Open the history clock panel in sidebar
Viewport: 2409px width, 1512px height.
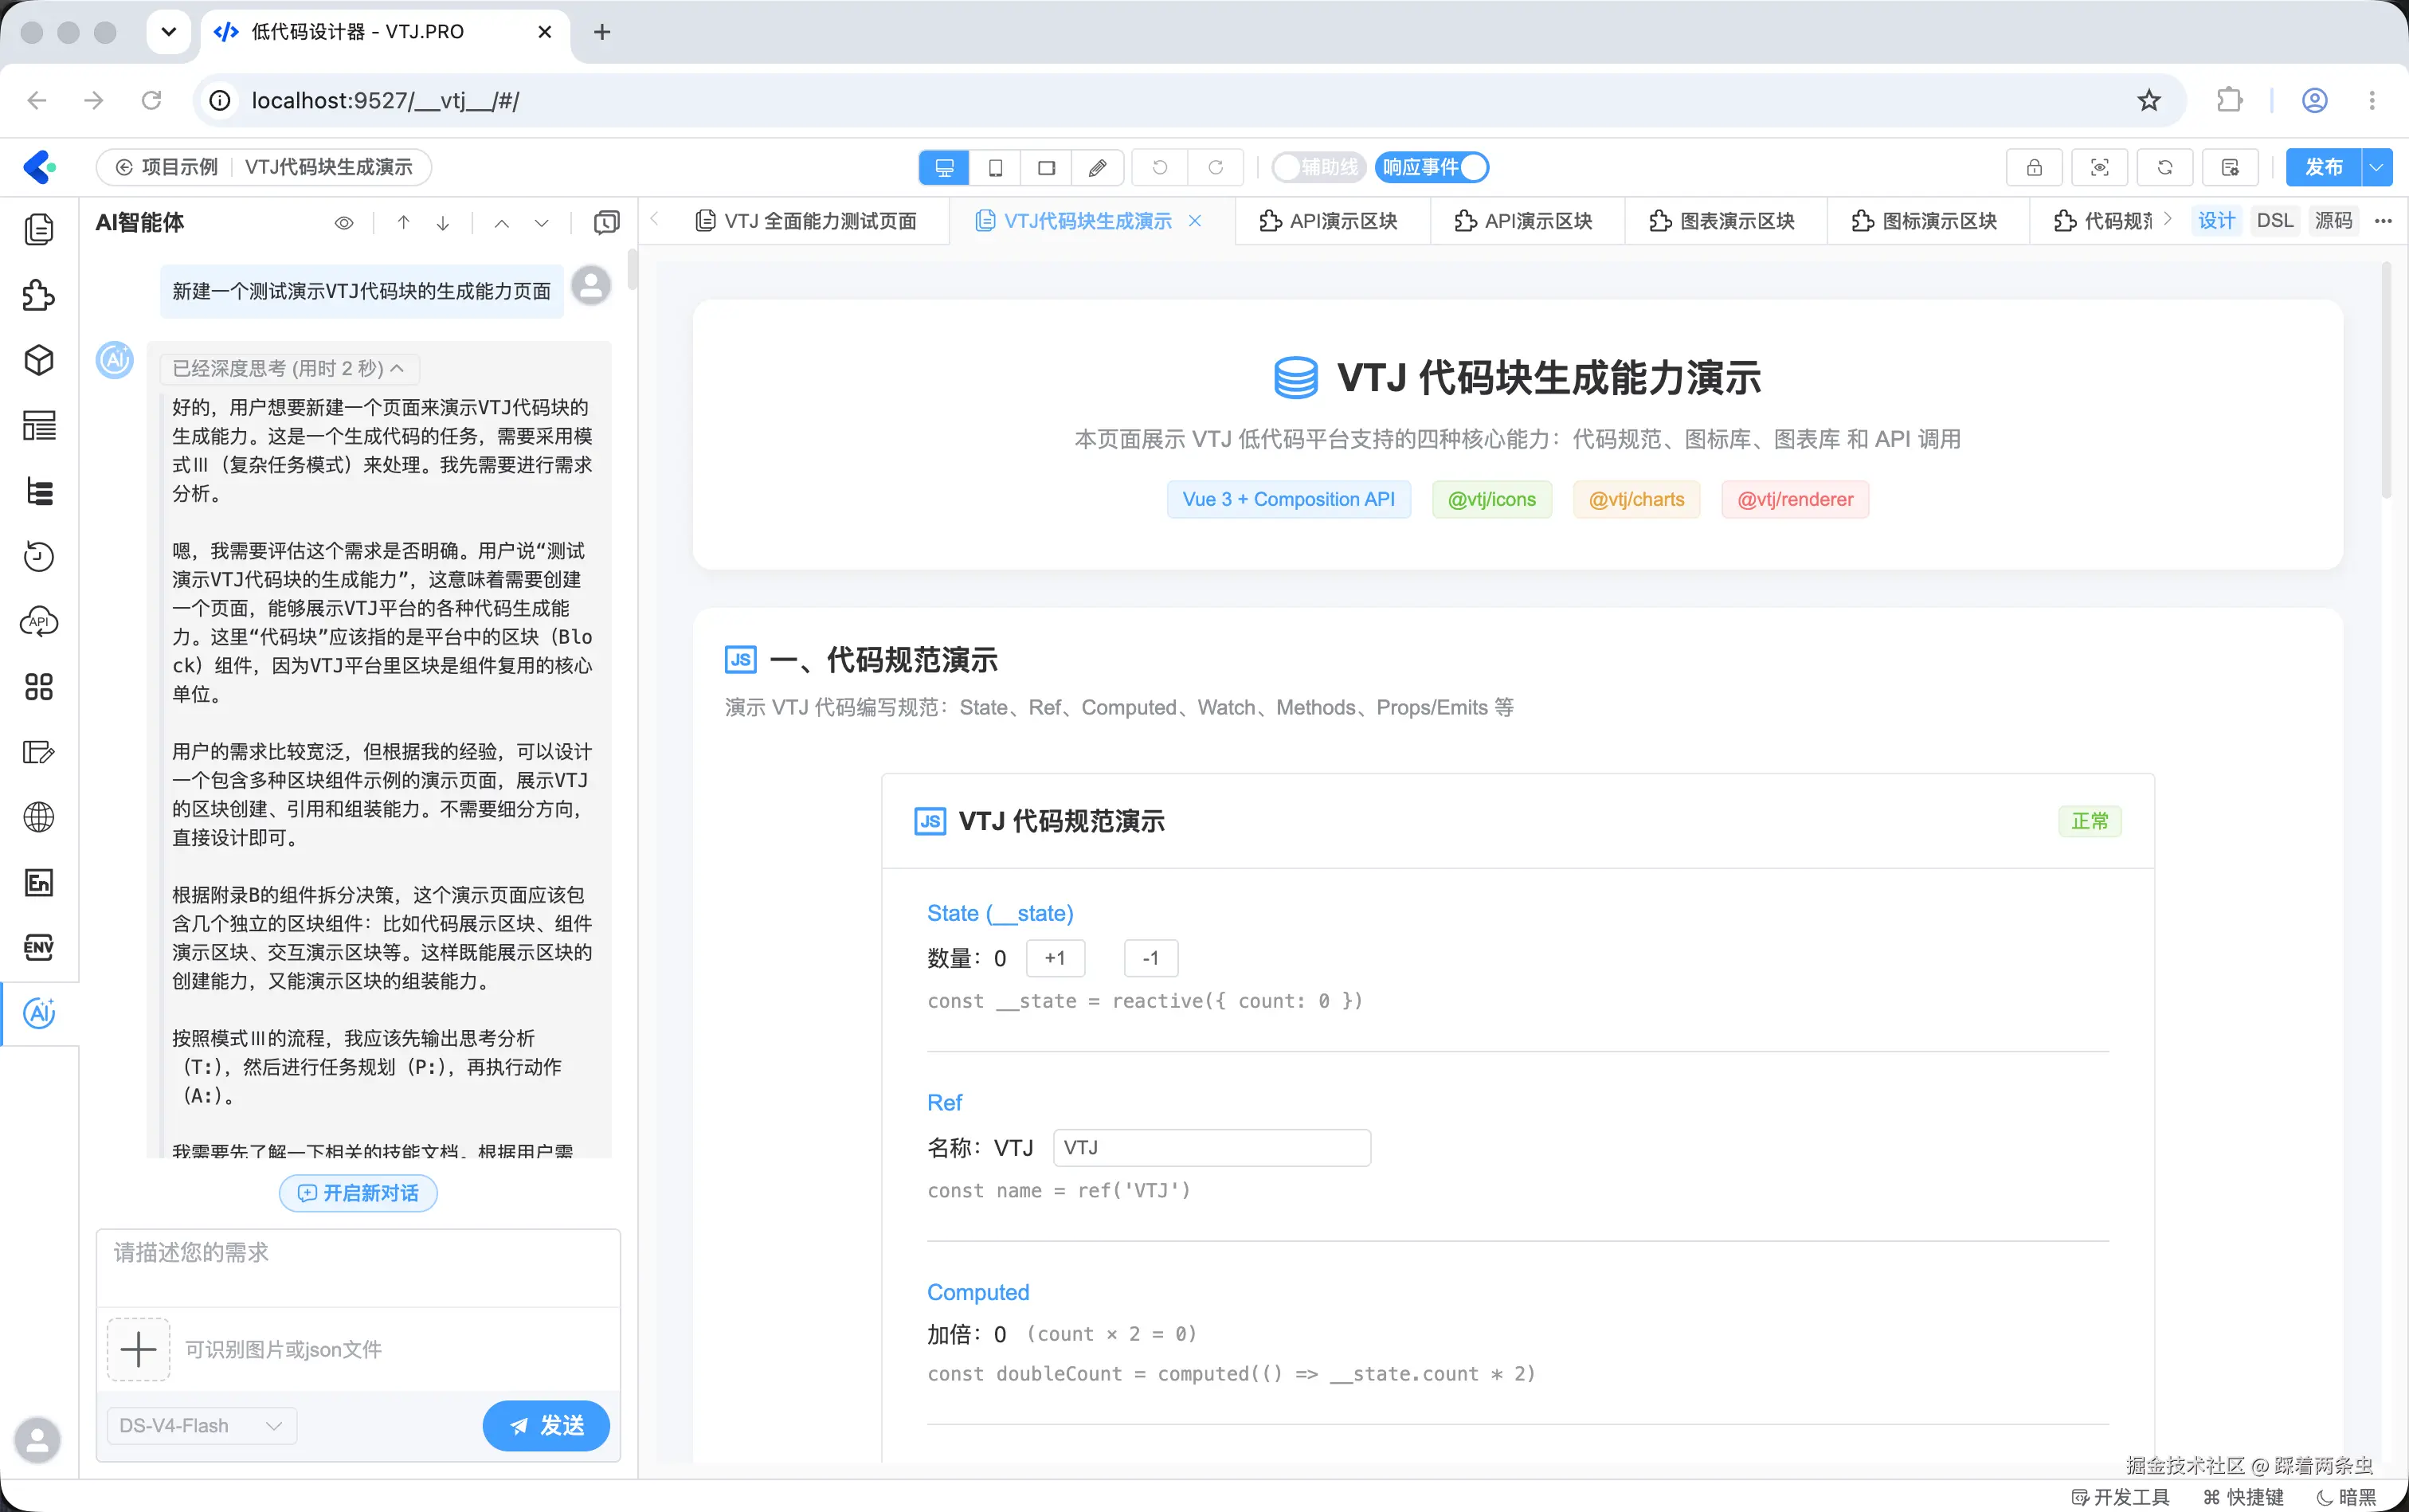[x=39, y=556]
